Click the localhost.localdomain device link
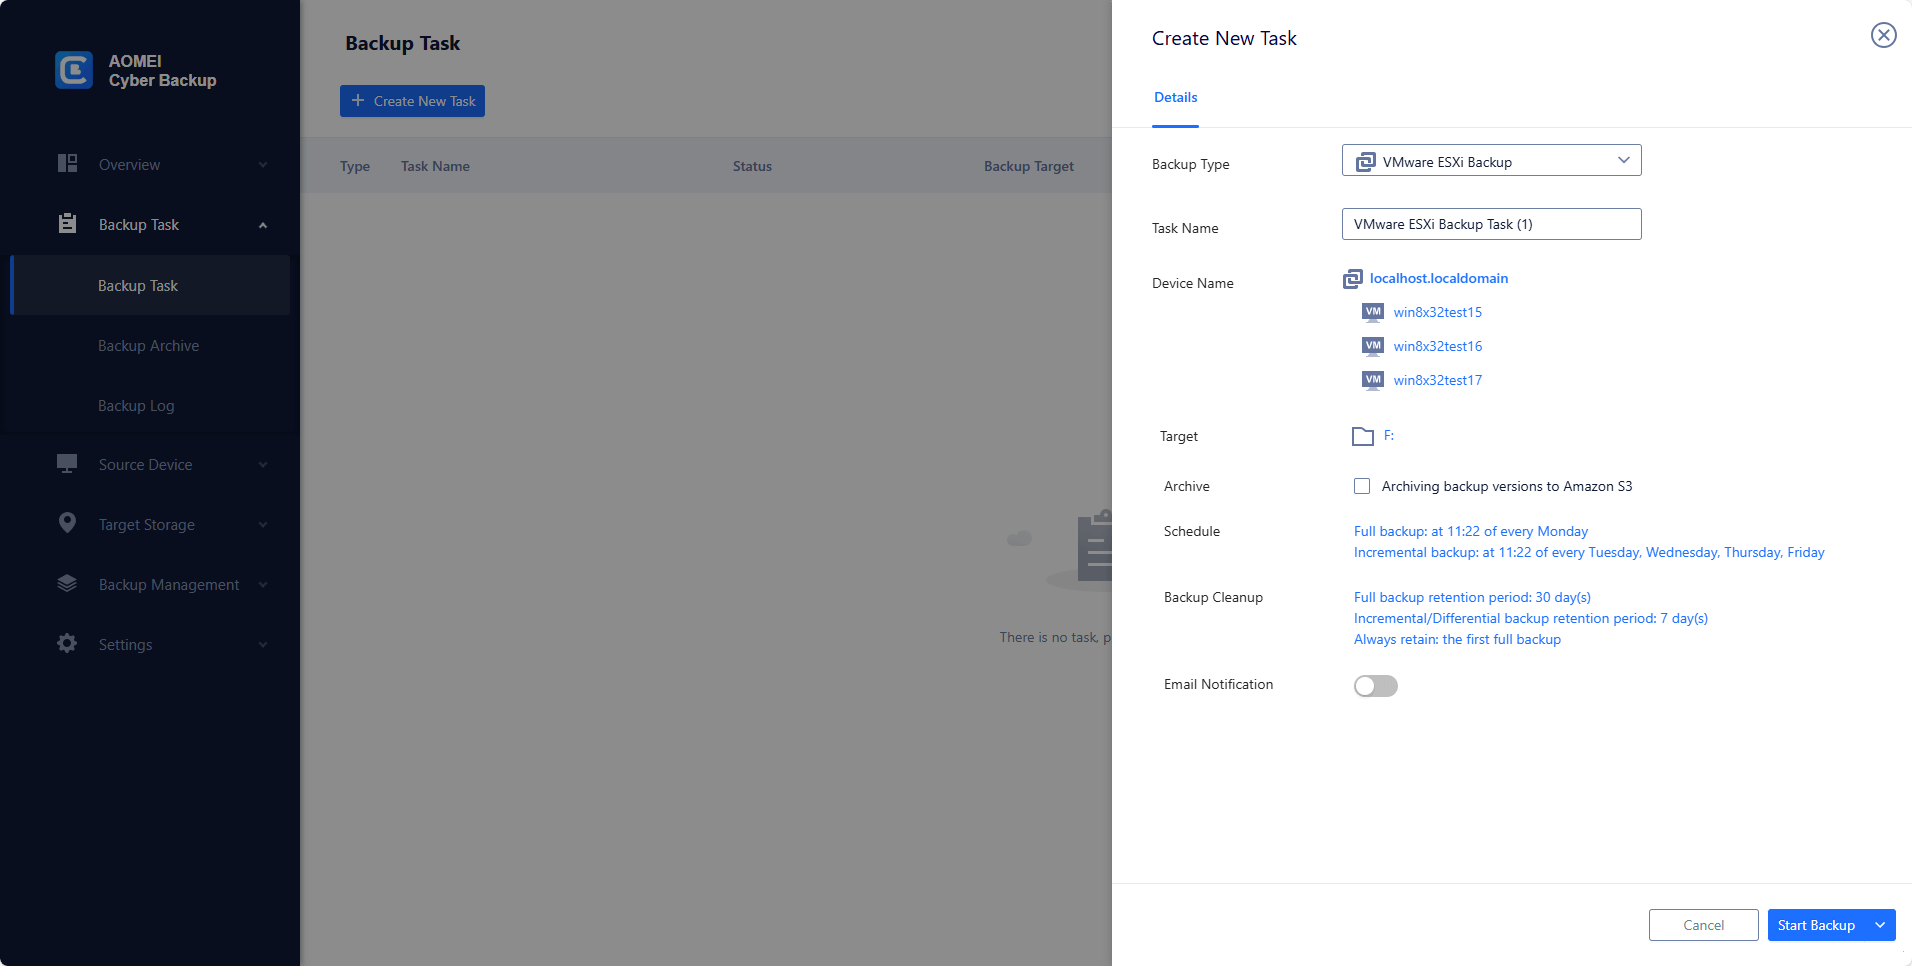 pos(1439,278)
